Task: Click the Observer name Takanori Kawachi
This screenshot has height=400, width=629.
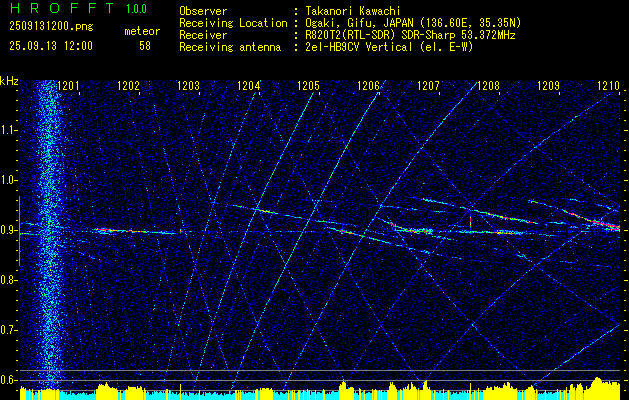Action: (353, 11)
